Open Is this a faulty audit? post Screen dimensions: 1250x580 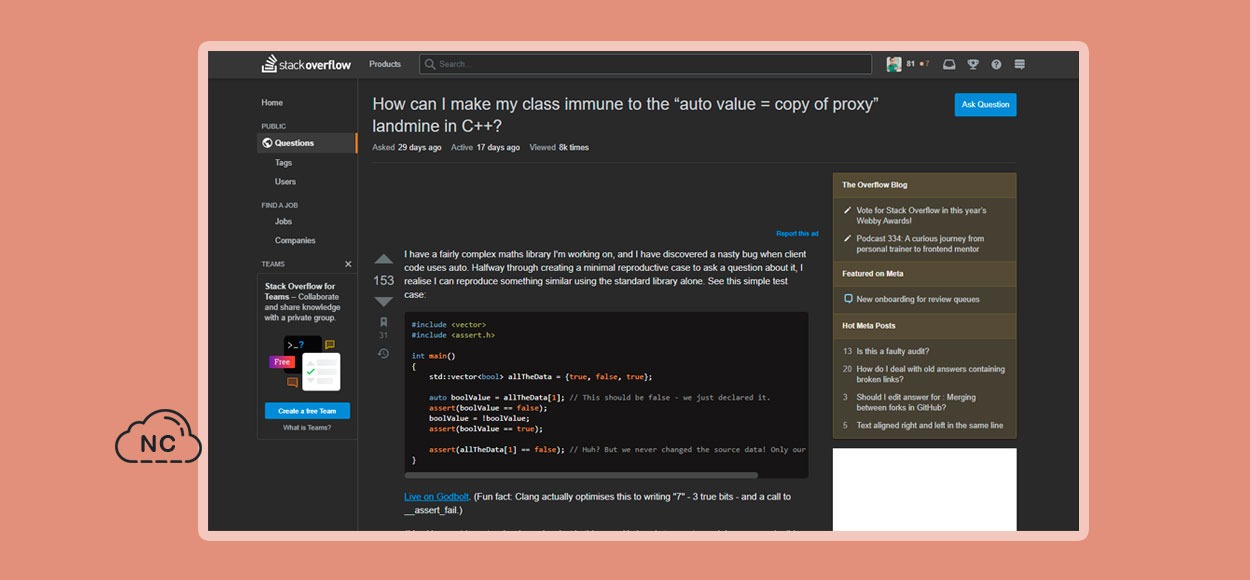[893, 351]
